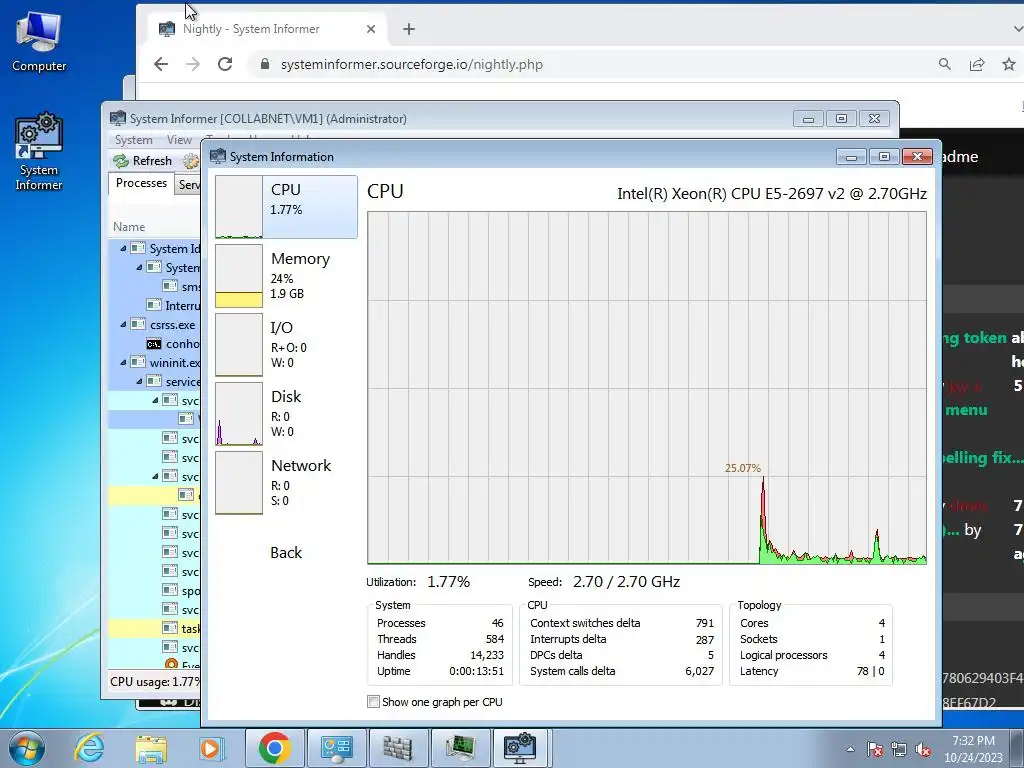Screen dimensions: 1024x768
Task: Switch to the Services tab
Action: 189,185
